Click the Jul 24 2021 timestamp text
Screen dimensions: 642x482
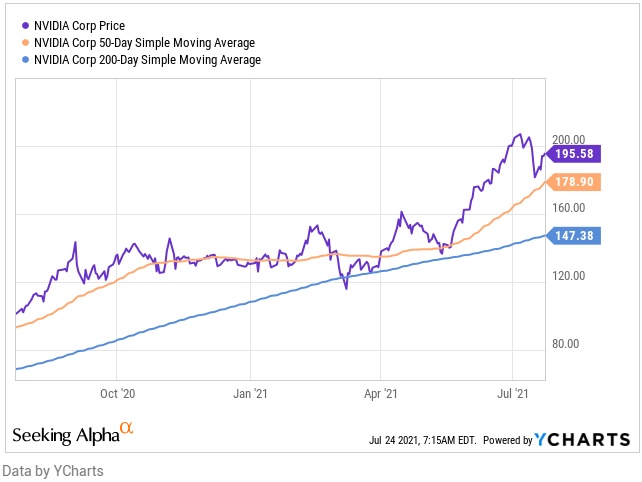425,440
